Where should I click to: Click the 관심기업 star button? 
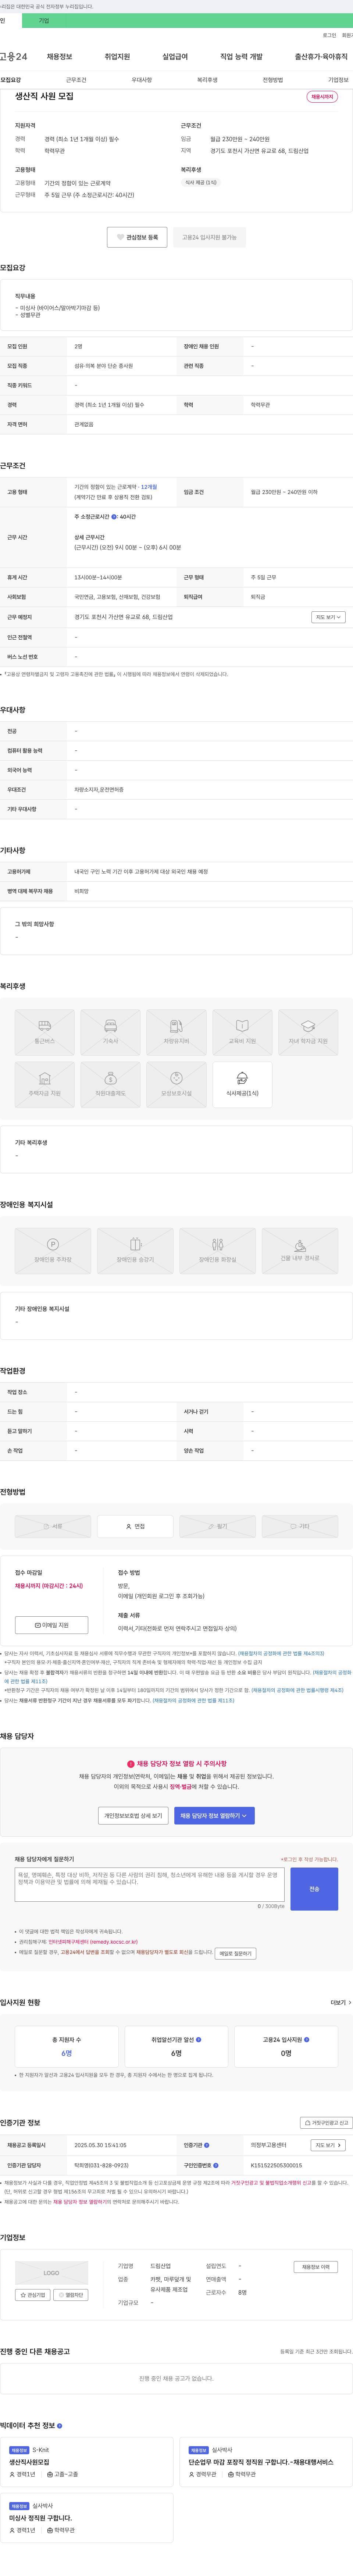click(x=33, y=2295)
